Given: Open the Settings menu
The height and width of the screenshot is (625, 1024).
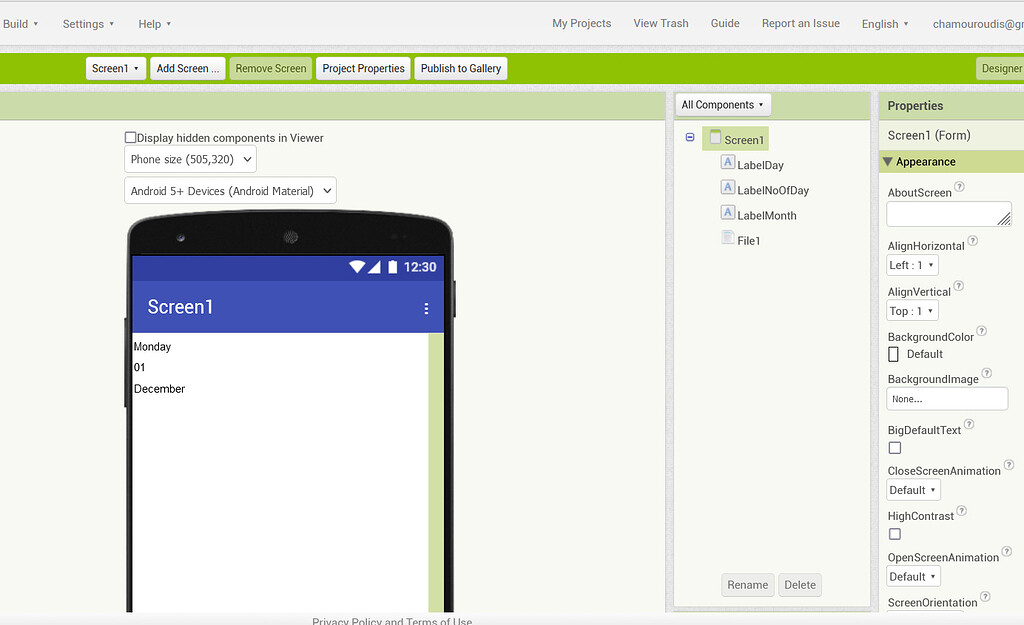Looking at the screenshot, I should pos(88,24).
